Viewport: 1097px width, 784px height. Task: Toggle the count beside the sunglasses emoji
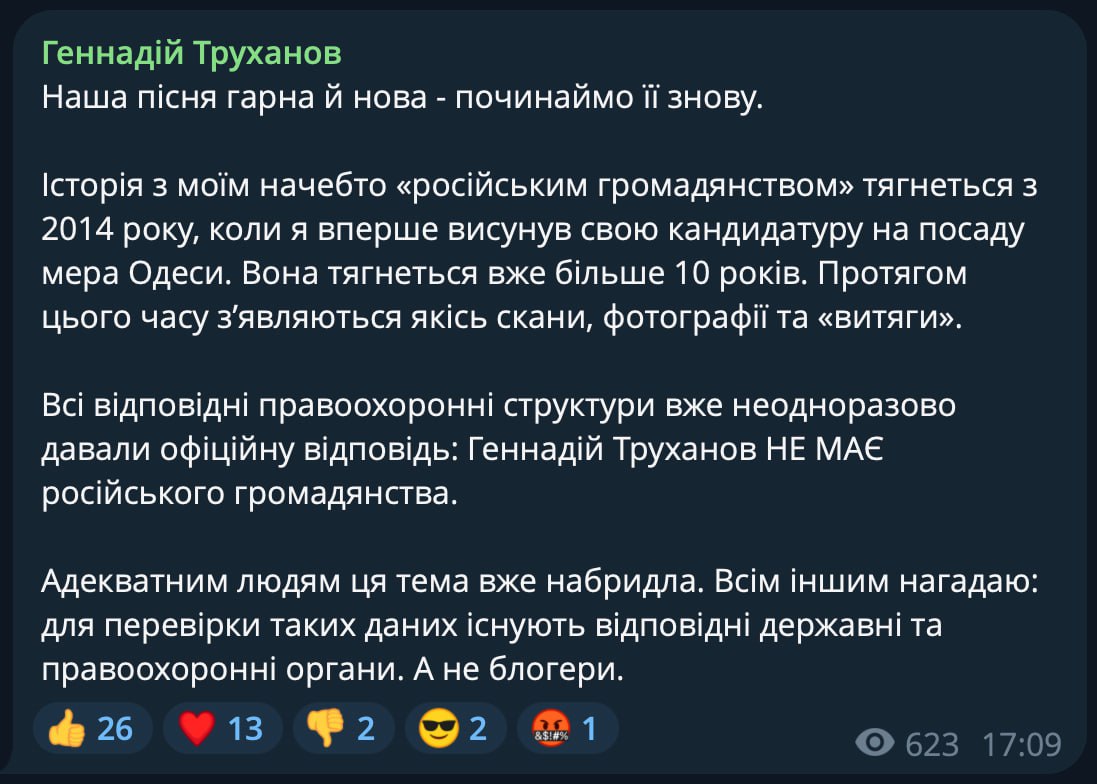click(x=478, y=728)
